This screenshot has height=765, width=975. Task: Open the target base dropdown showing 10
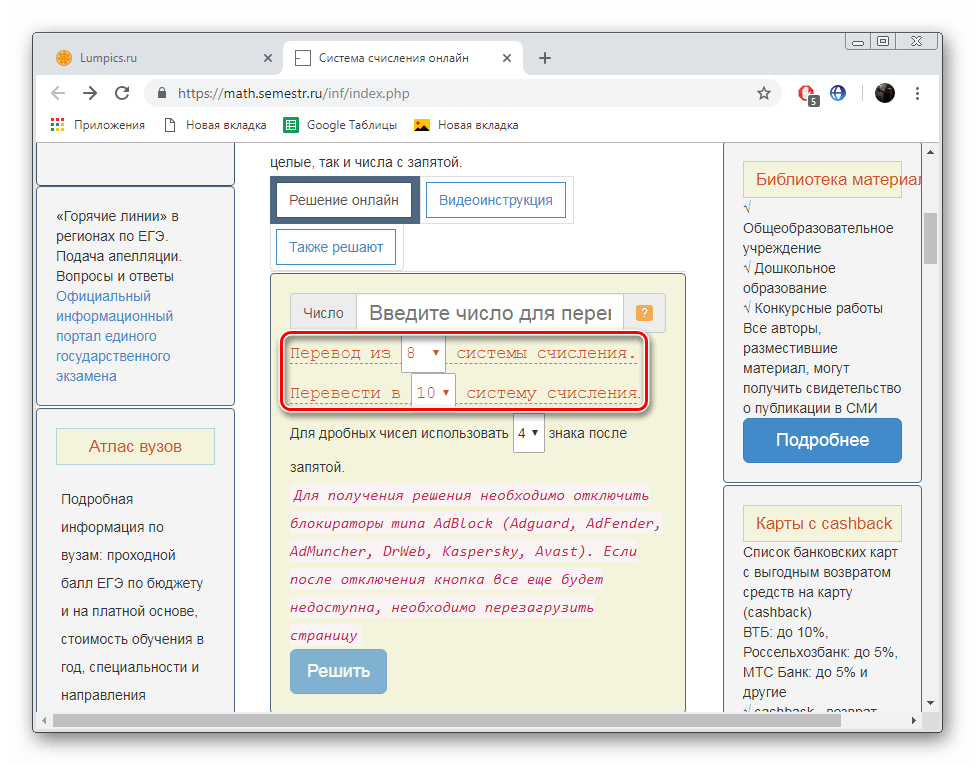433,392
